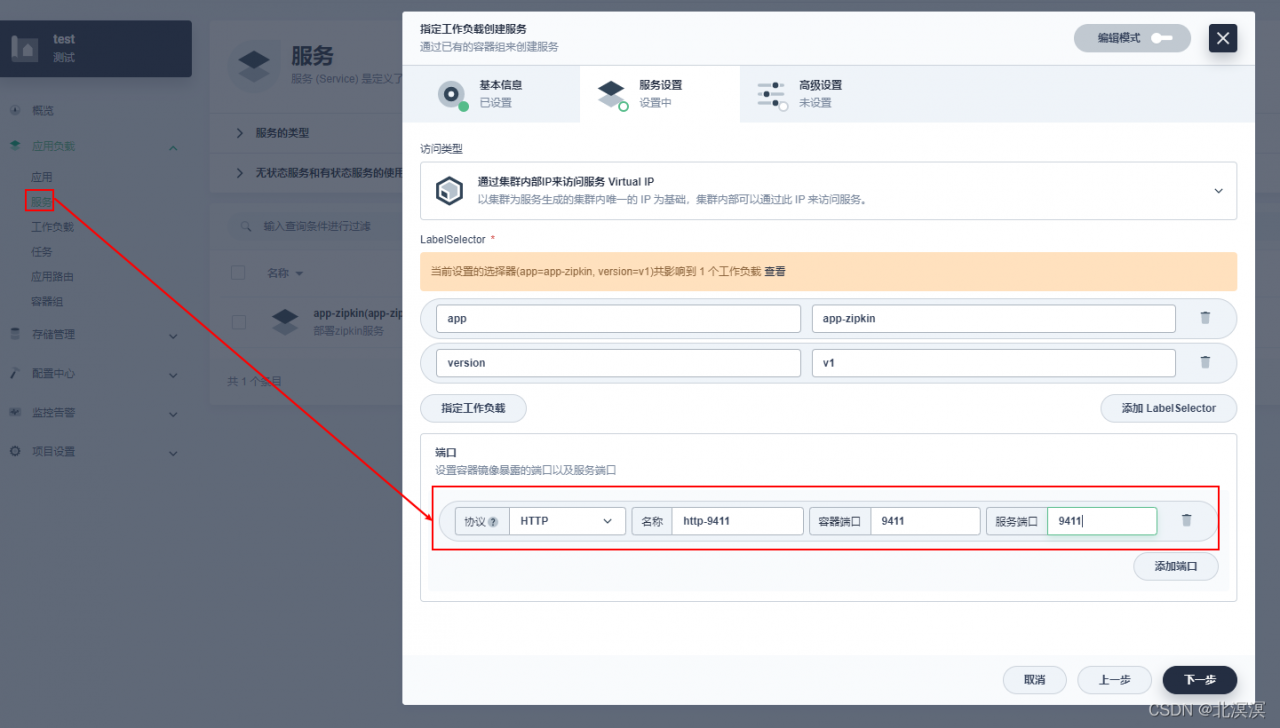Viewport: 1280px width, 728px height.
Task: Click the 指定工作负载 button
Action: [473, 408]
